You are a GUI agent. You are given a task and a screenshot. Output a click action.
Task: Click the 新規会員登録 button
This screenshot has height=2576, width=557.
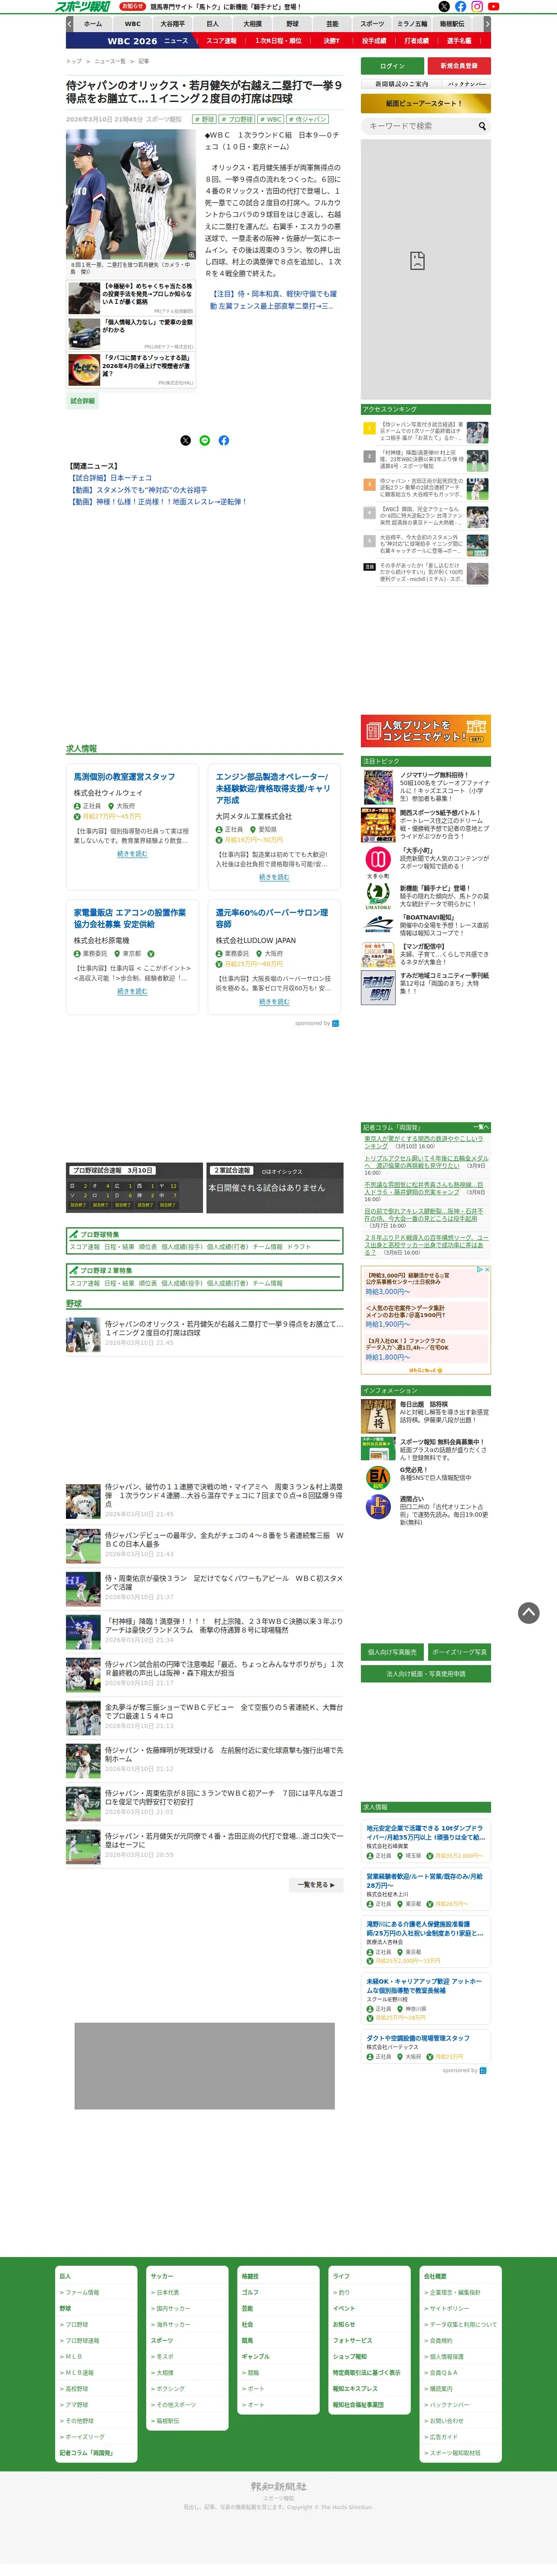(459, 66)
